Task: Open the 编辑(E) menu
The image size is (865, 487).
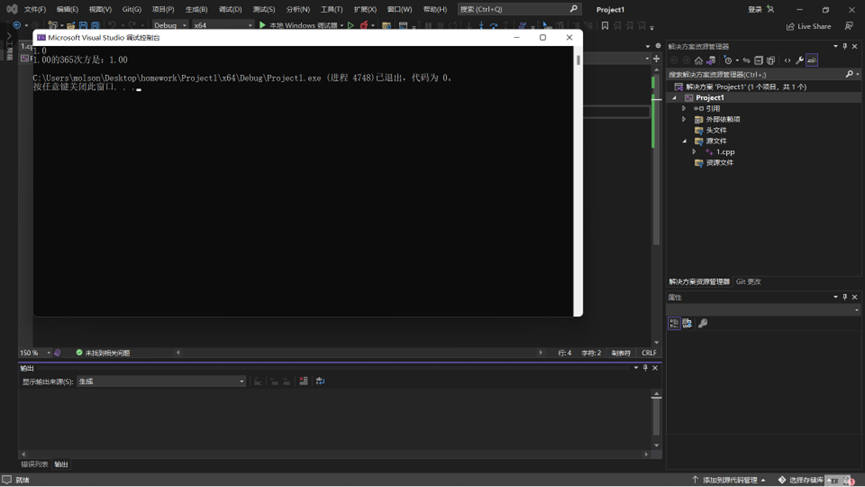Action: coord(67,9)
